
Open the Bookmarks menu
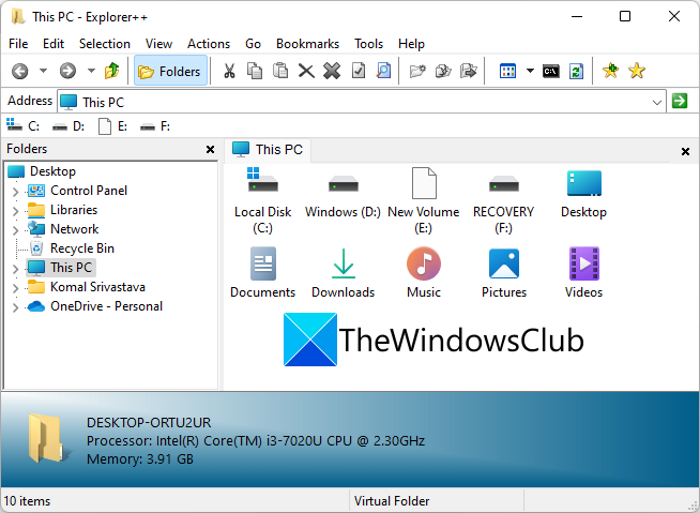point(308,44)
